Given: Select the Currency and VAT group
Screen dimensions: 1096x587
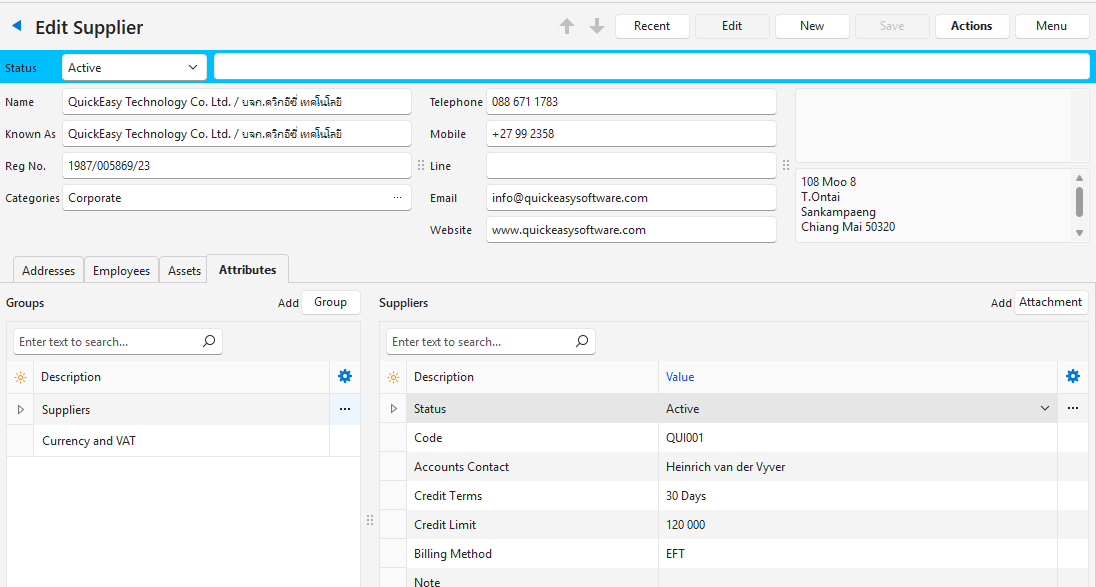Looking at the screenshot, I should click(x=89, y=441).
